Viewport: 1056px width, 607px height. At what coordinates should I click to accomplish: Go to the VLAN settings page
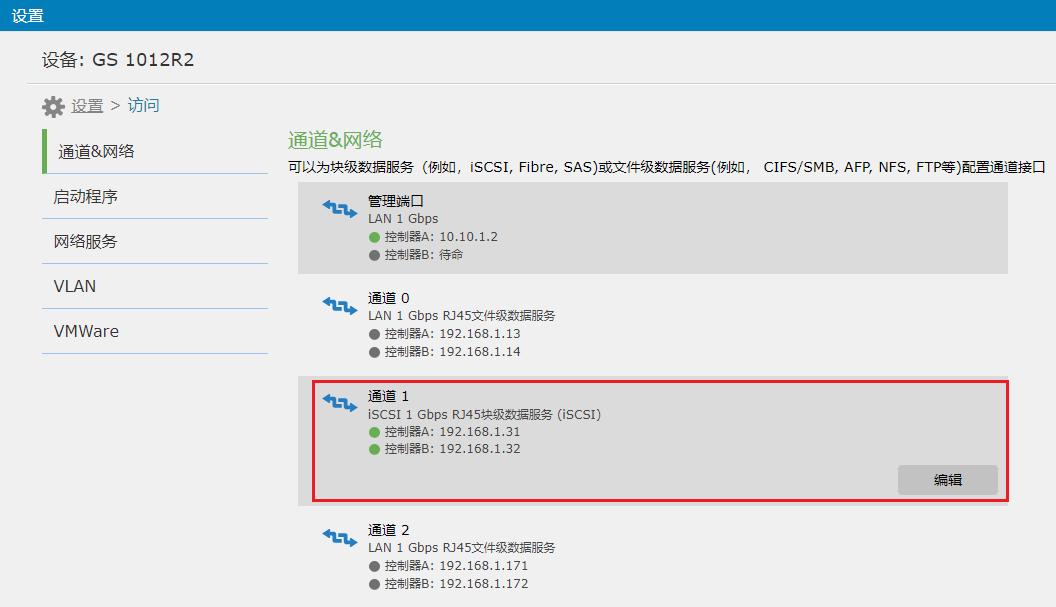(x=75, y=286)
